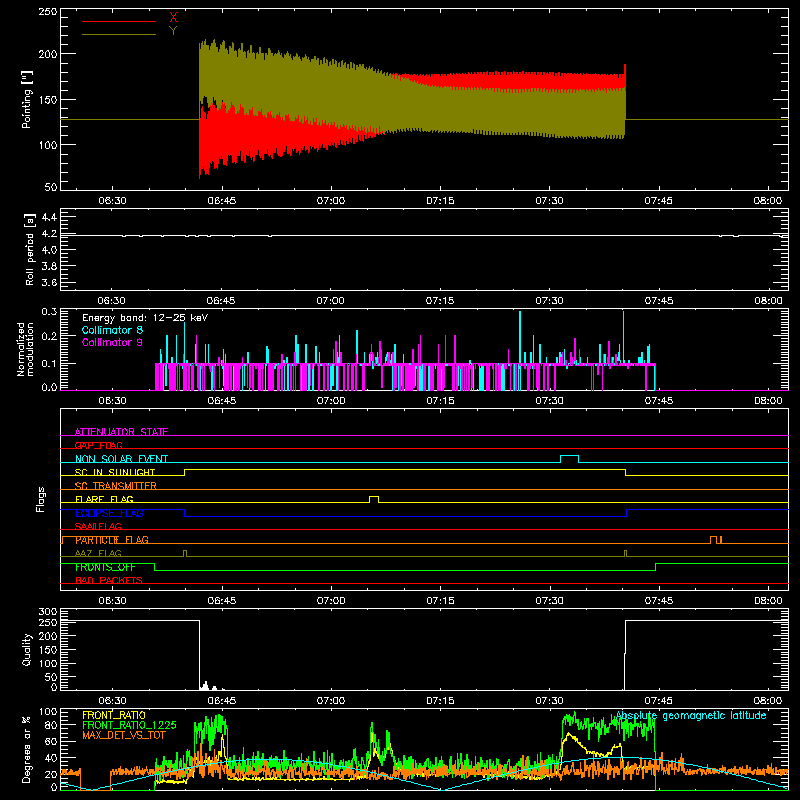The height and width of the screenshot is (800, 800).
Task: Click the red X legend label
Action: point(173,18)
